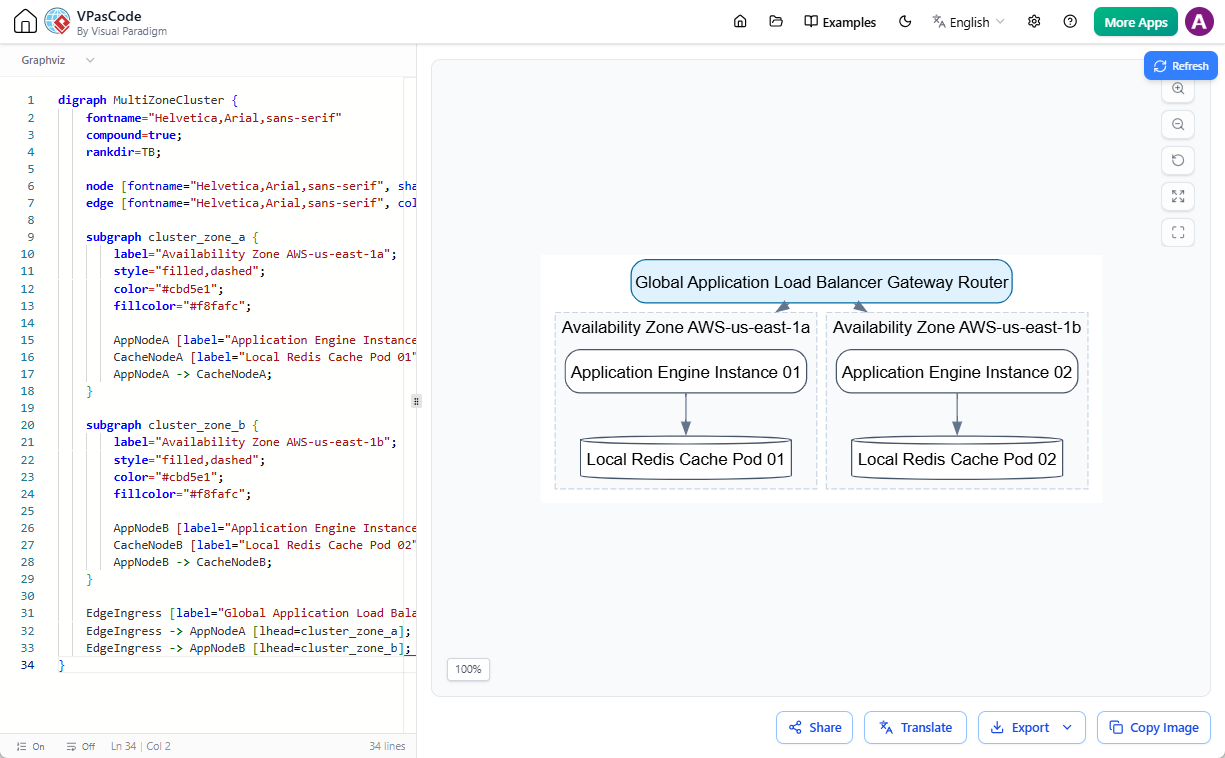Expand the Export options arrow
This screenshot has width=1225, height=758.
pyautogui.click(x=1068, y=728)
